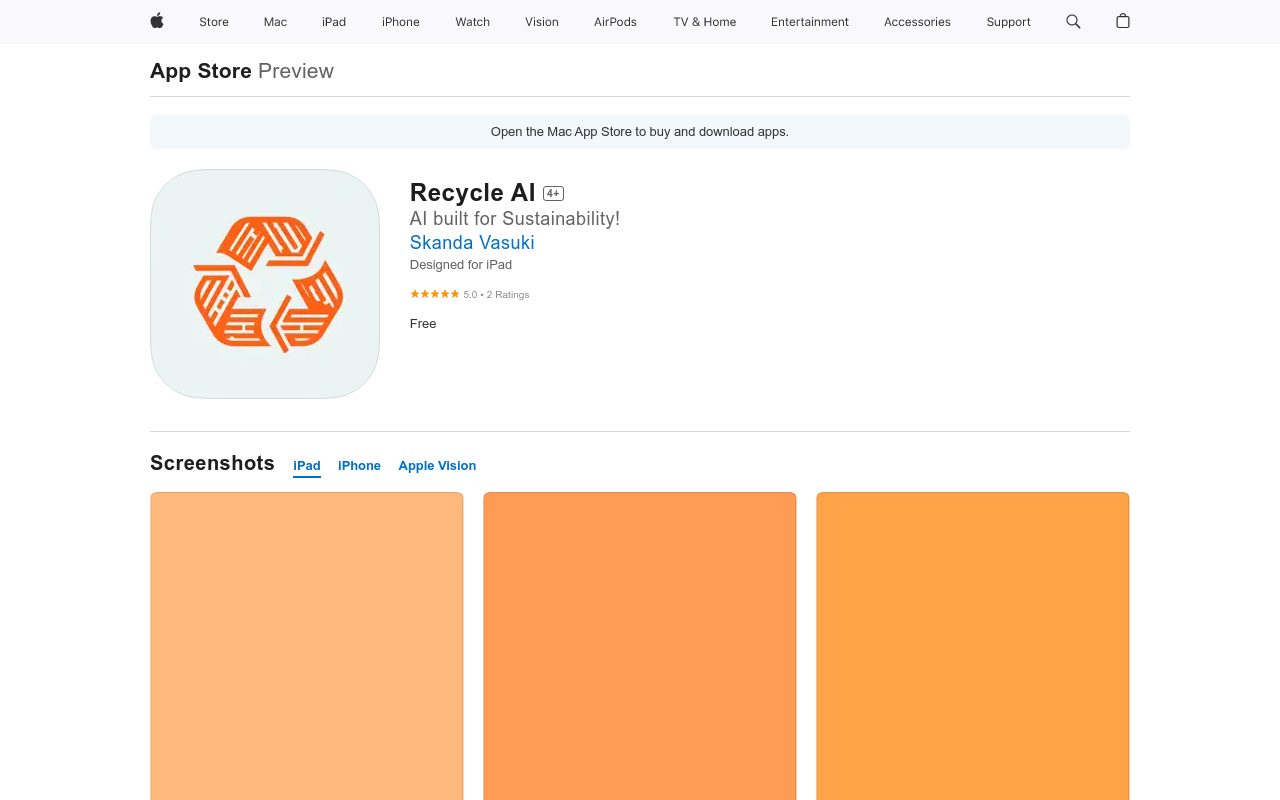Click the Designed for iPad text

461,265
